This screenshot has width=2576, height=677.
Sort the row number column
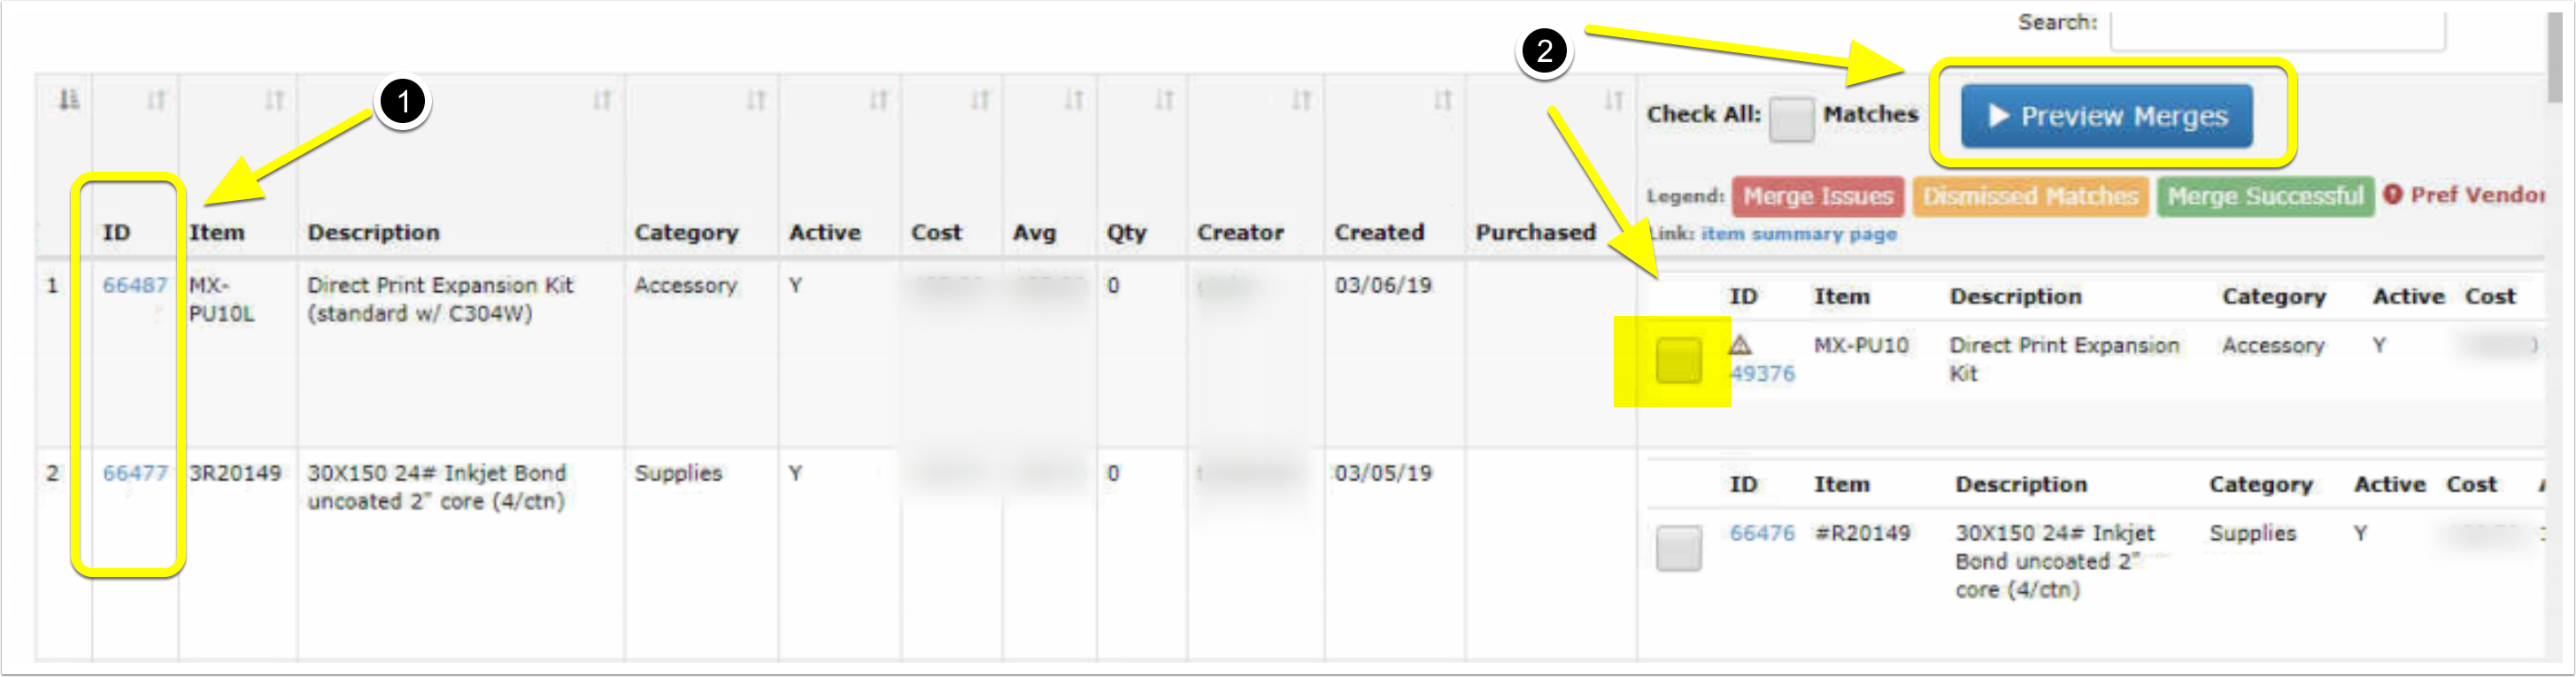pos(68,100)
